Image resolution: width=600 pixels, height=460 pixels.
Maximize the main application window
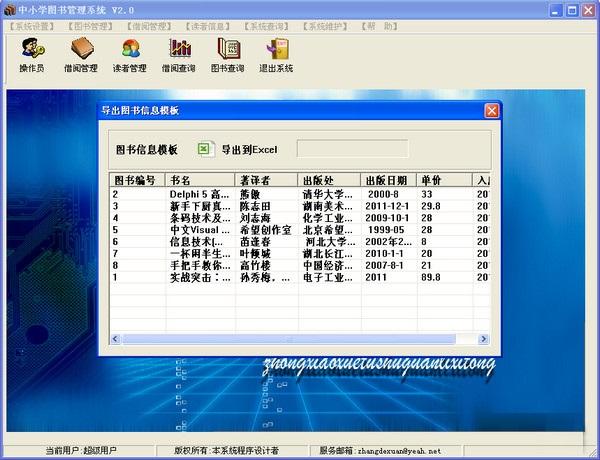572,10
